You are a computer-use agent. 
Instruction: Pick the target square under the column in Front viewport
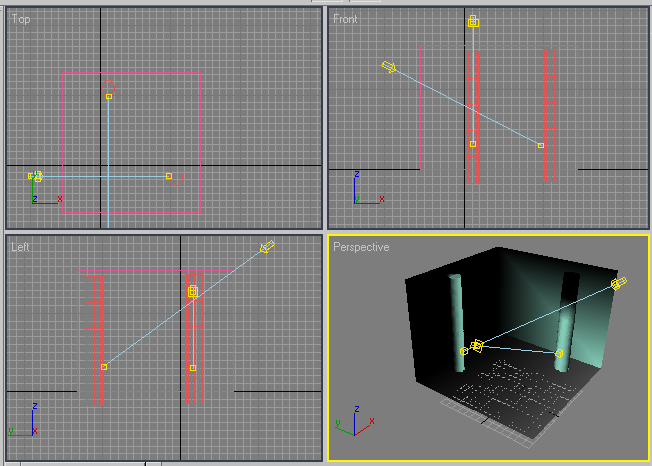point(473,144)
